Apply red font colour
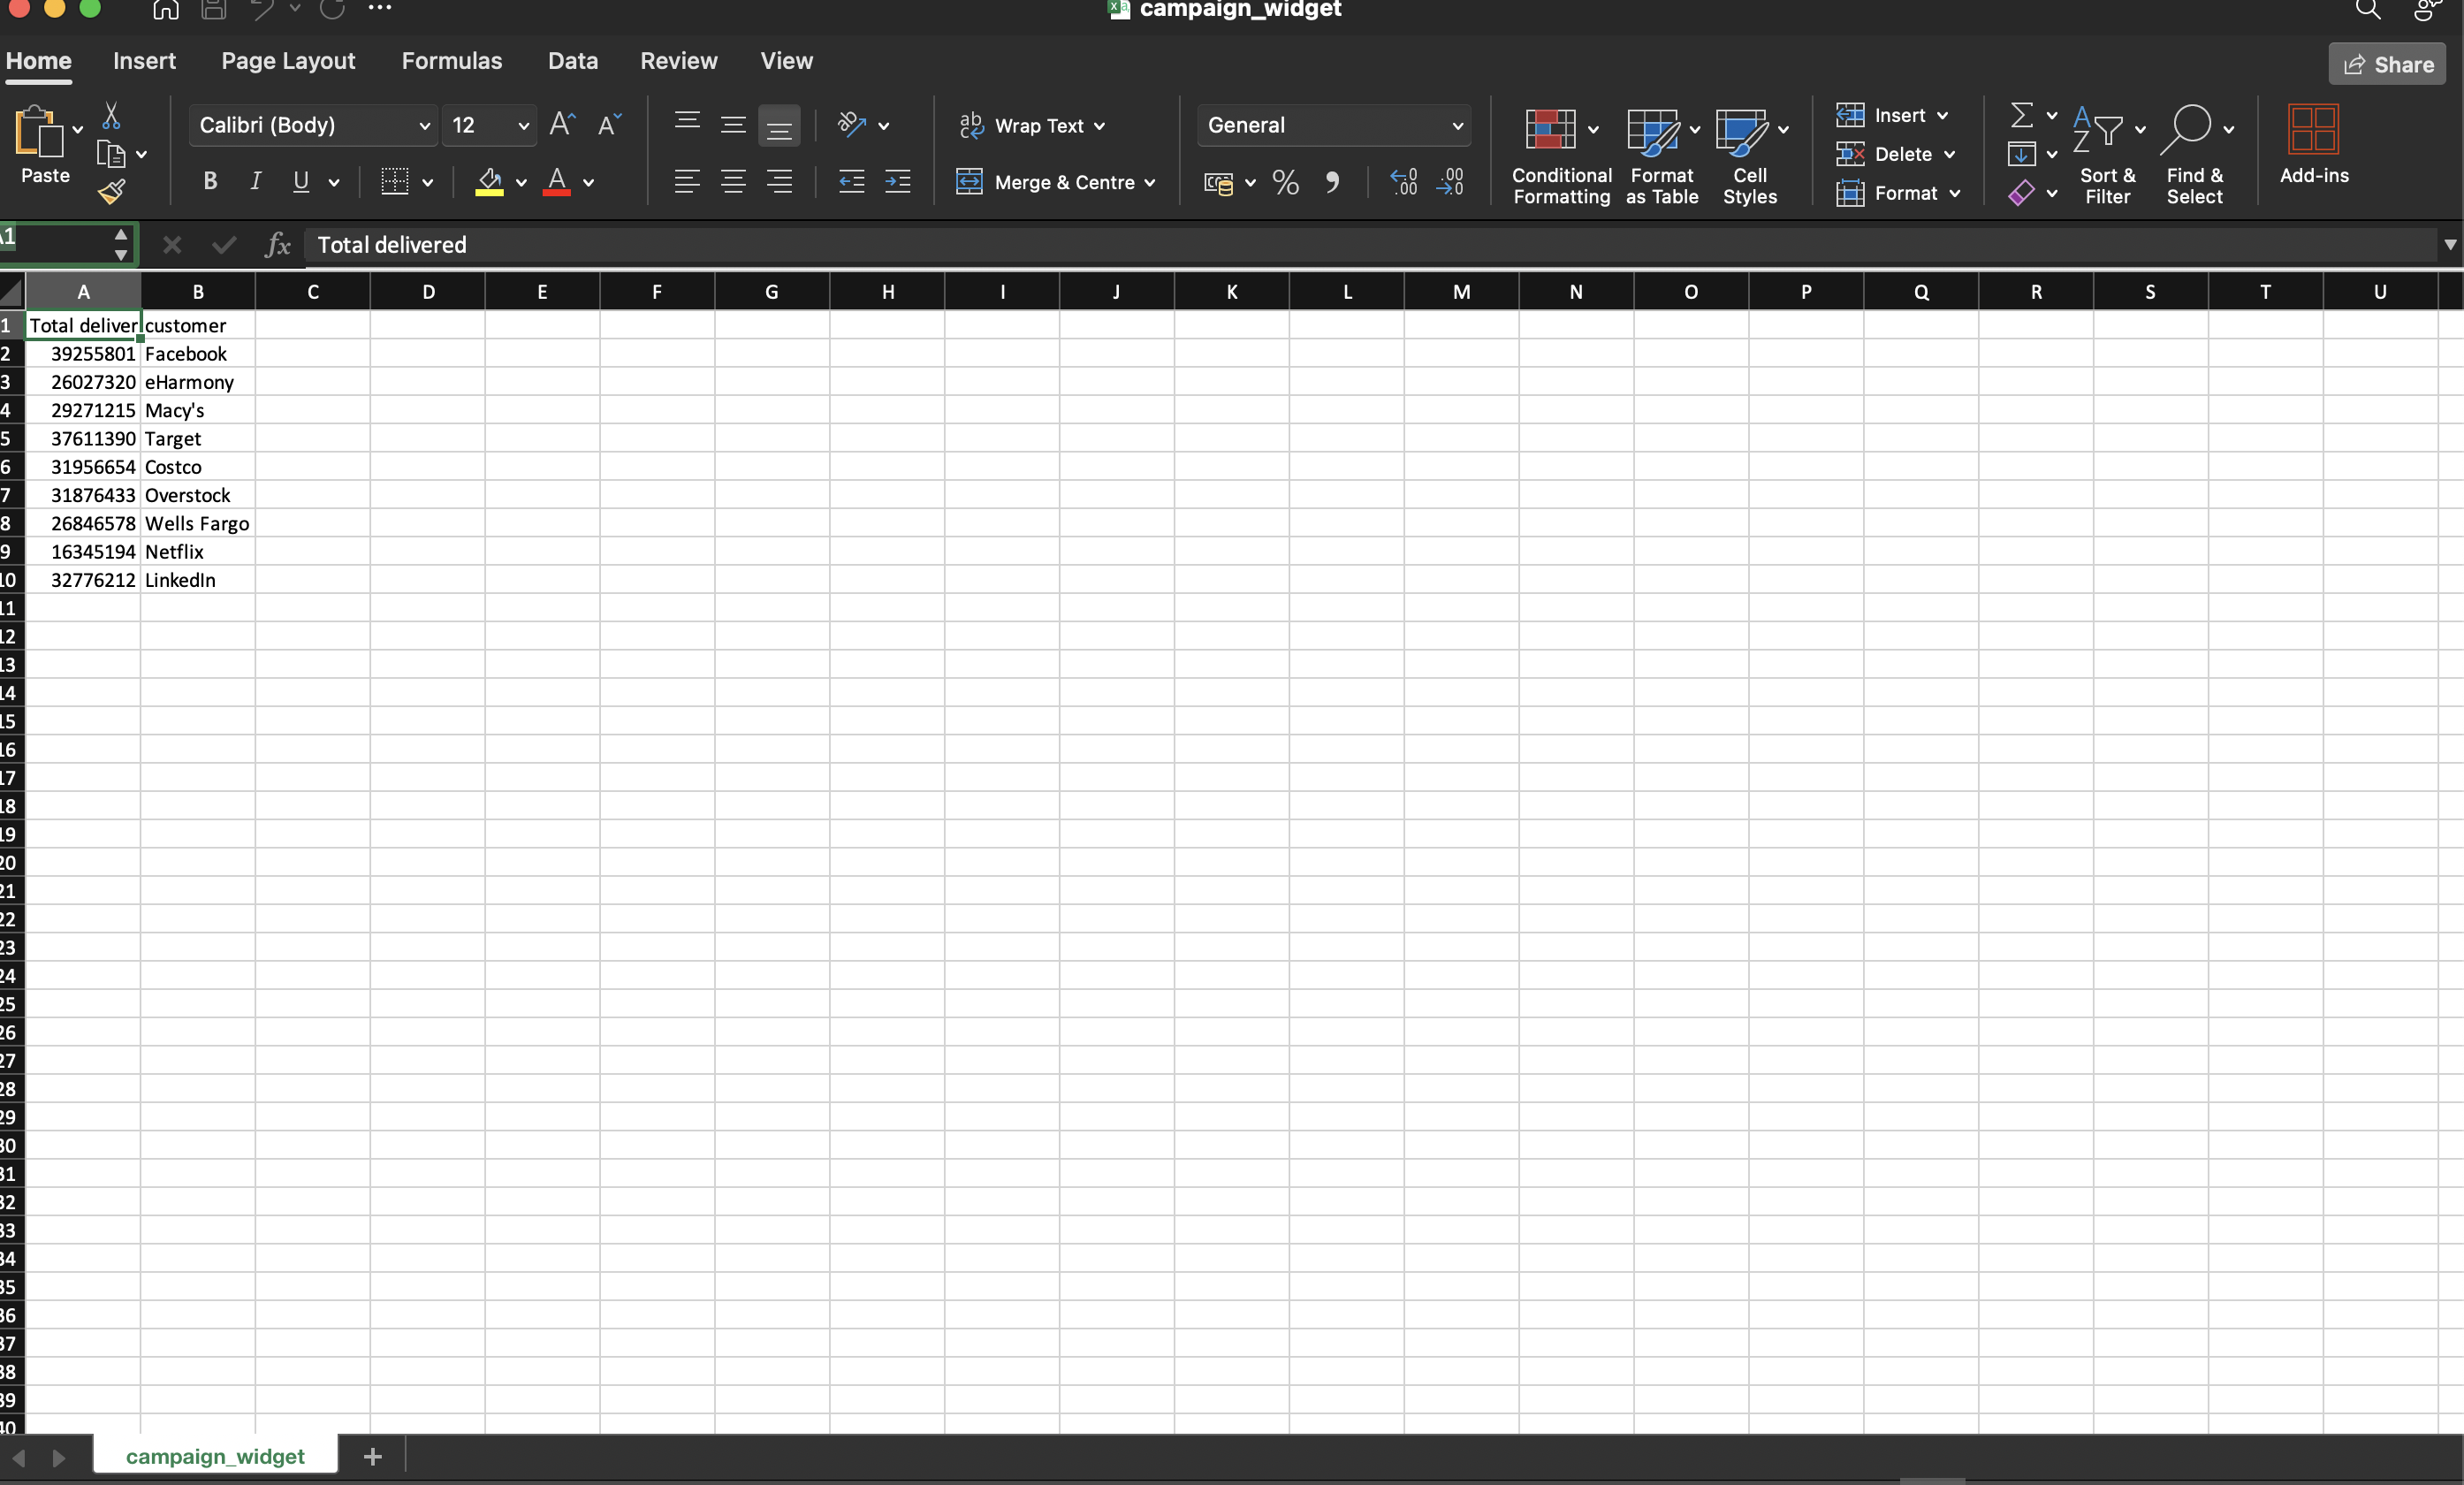 tap(557, 181)
